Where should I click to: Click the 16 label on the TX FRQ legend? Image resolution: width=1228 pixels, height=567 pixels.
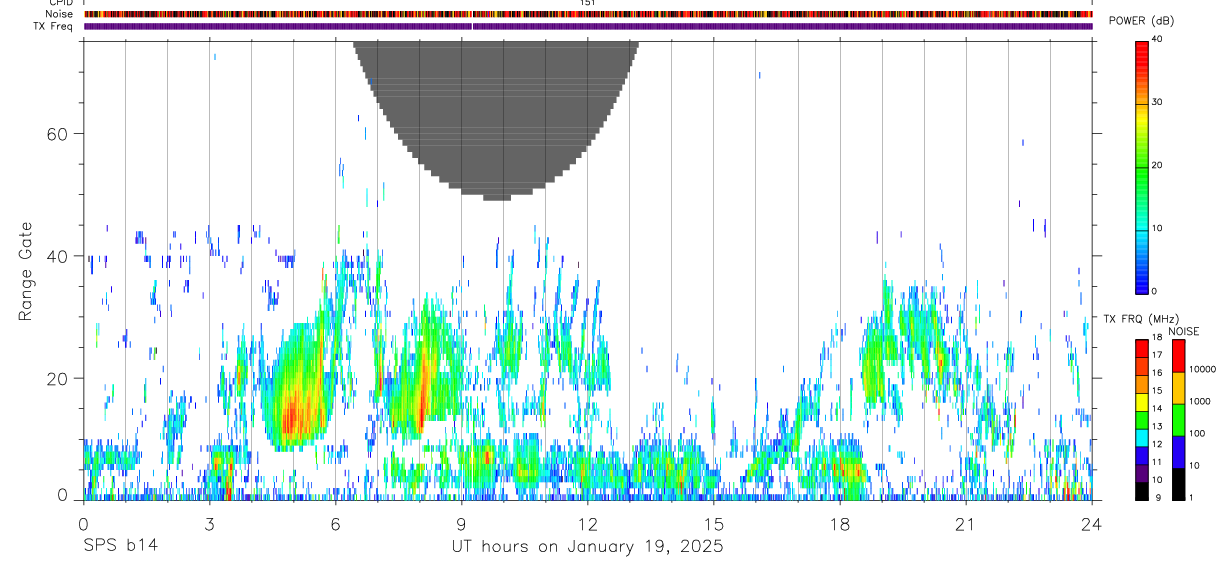tap(1158, 373)
